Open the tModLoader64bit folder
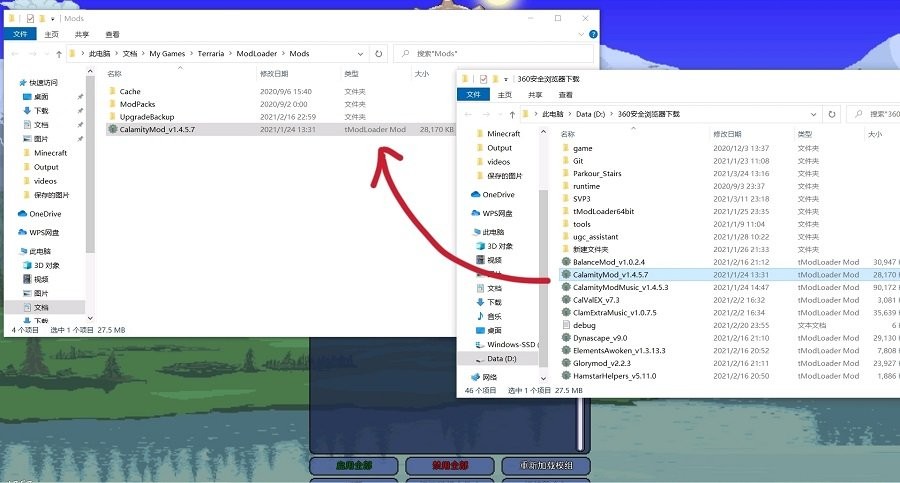 point(603,211)
